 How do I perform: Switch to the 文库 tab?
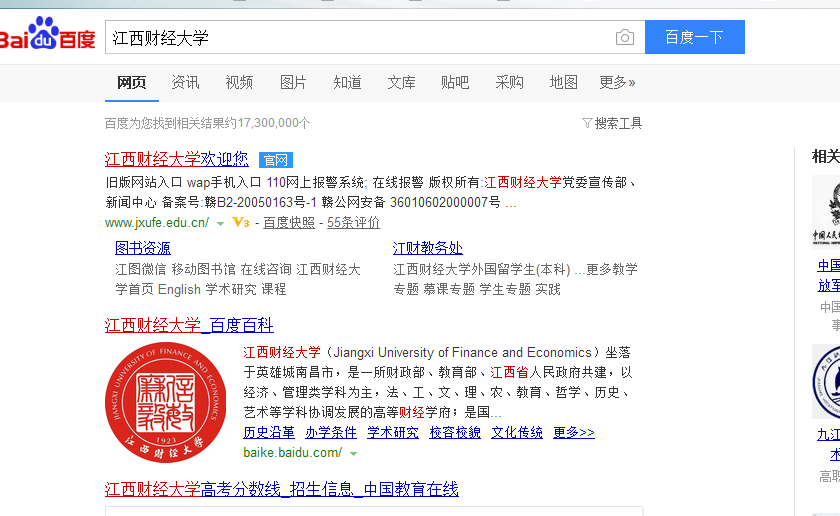(x=402, y=83)
